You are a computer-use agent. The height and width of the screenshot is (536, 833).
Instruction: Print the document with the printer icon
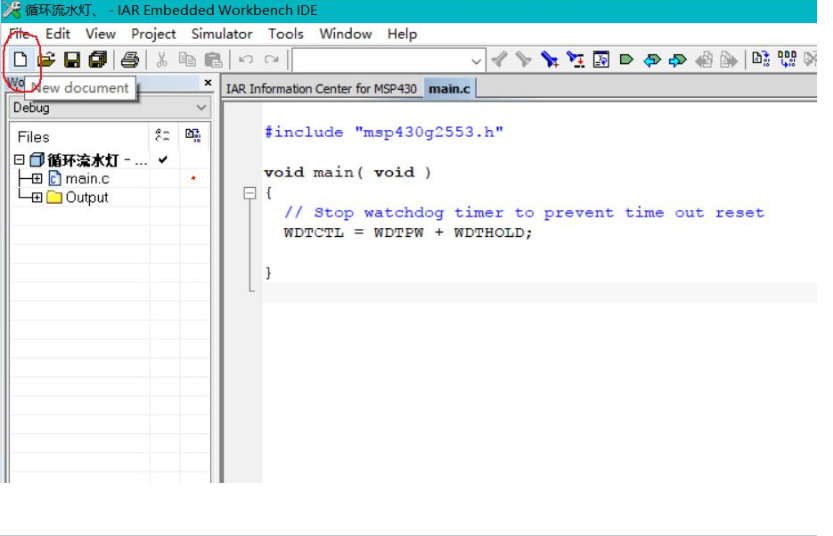pos(129,59)
